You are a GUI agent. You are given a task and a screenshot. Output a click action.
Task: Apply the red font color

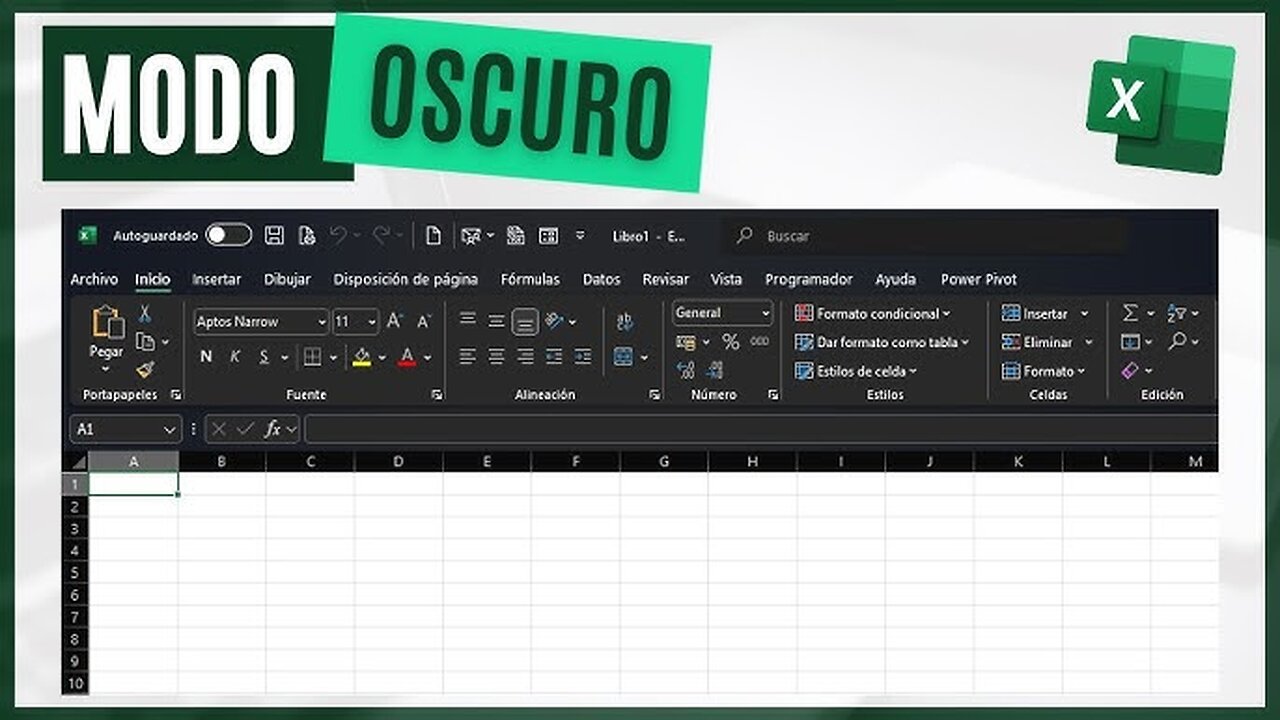[407, 357]
